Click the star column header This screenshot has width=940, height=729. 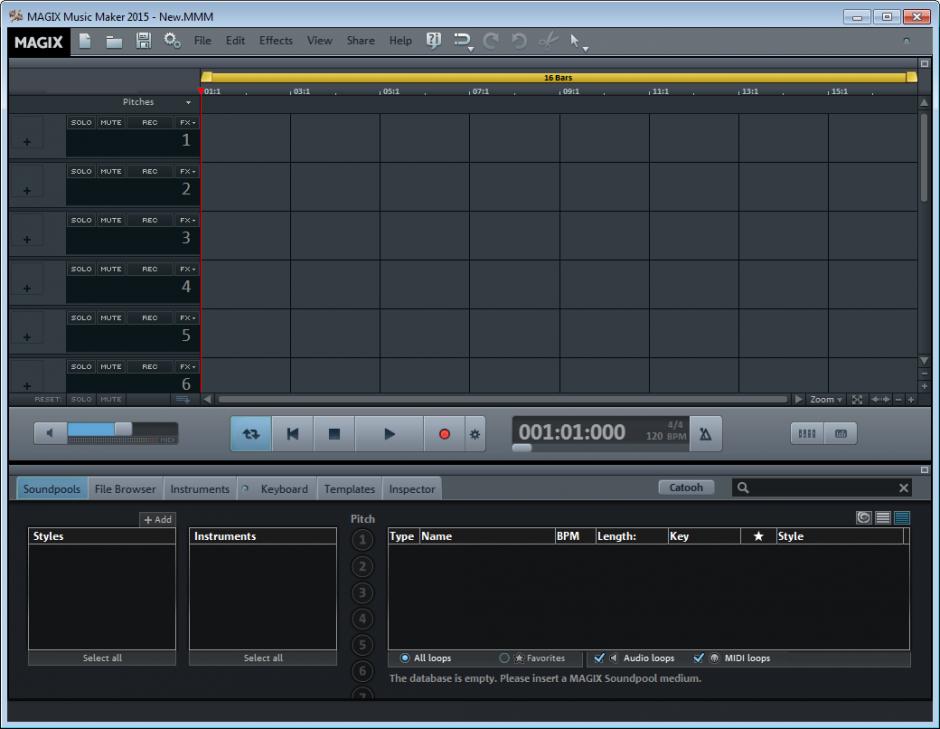click(758, 536)
